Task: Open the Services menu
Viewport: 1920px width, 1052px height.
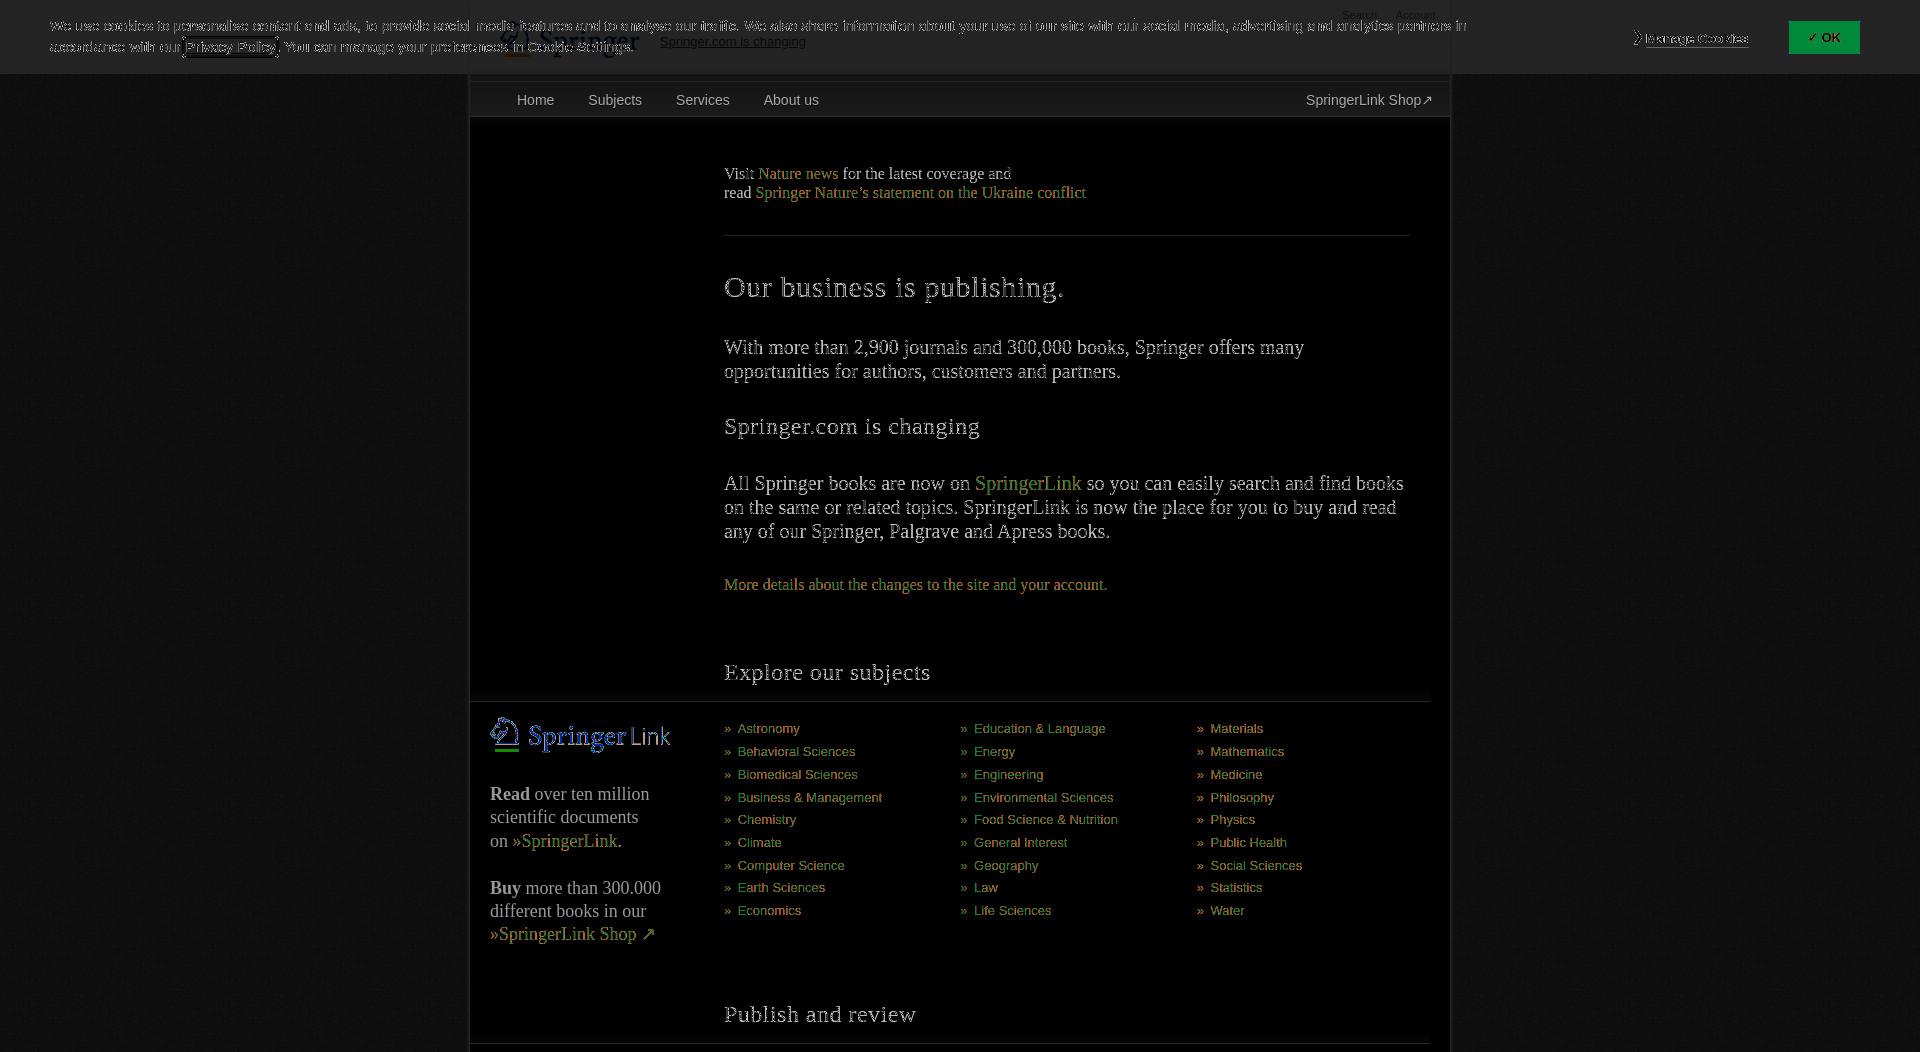Action: click(702, 100)
